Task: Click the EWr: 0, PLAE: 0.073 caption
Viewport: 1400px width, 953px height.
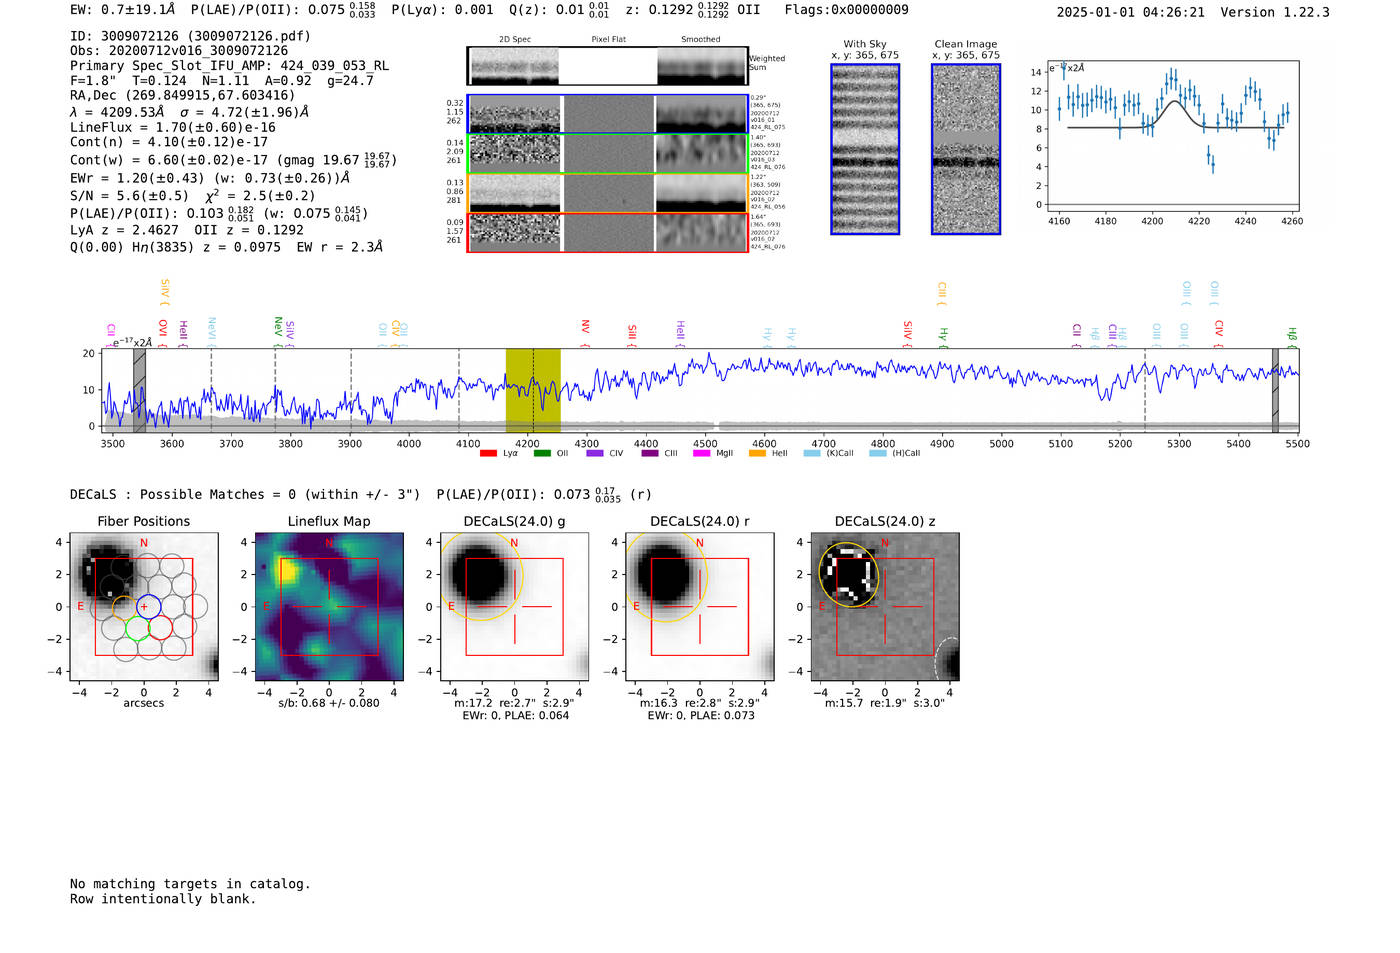Action: click(701, 715)
